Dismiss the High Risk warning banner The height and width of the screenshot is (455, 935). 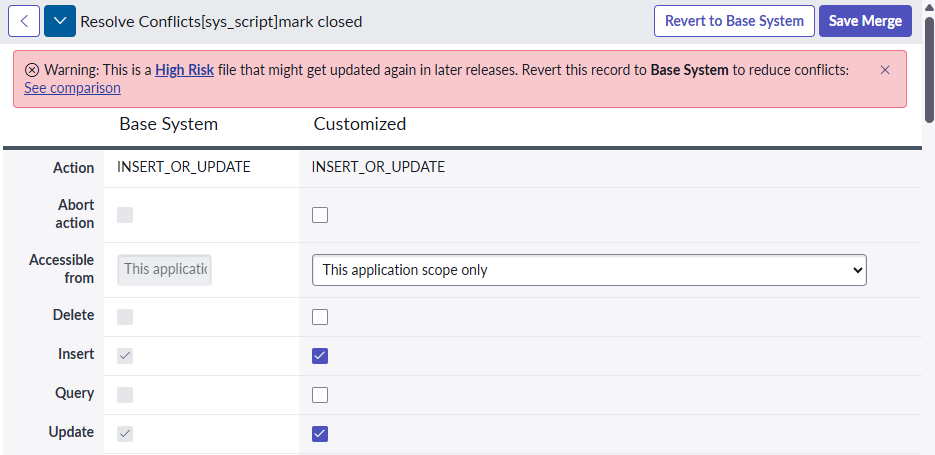885,70
